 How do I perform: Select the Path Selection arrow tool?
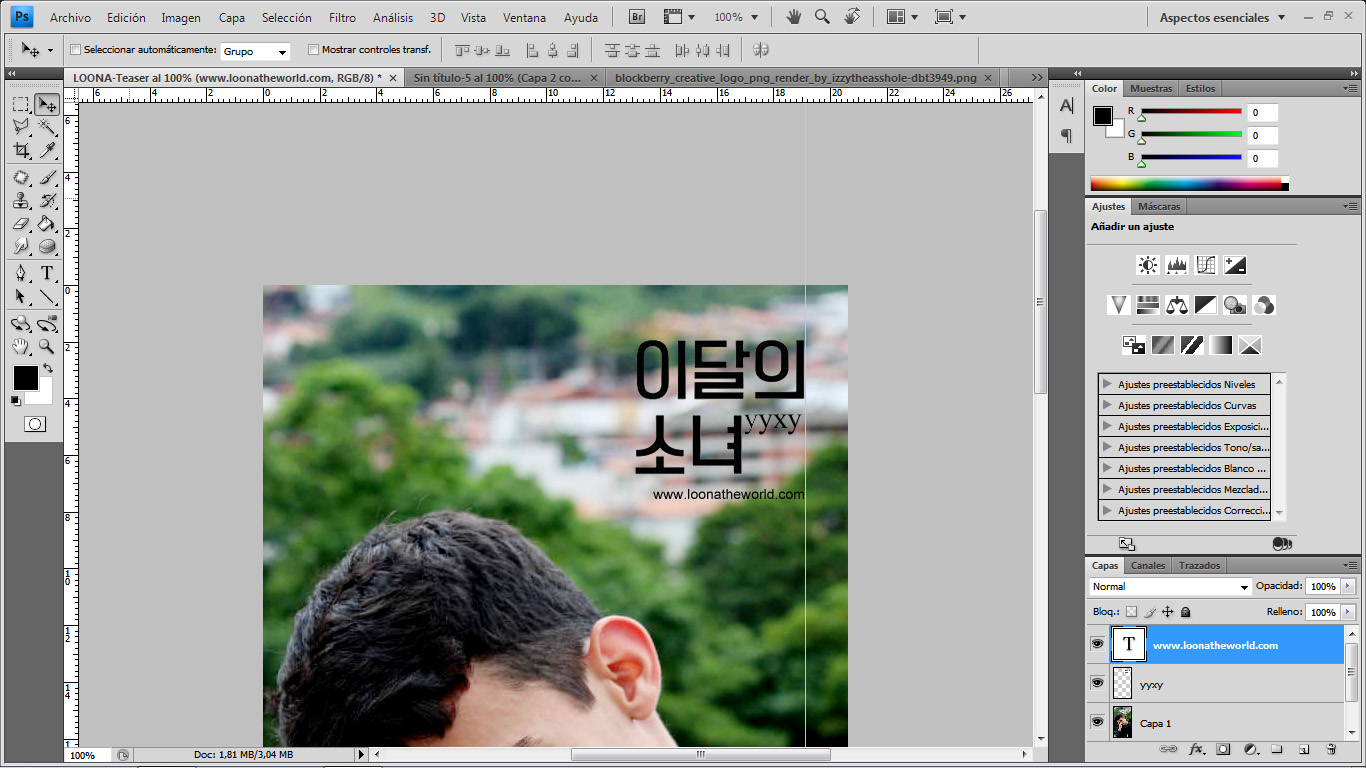20,297
